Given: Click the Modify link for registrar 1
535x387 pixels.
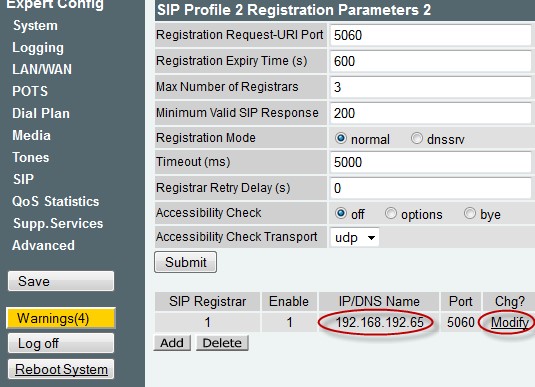Looking at the screenshot, I should (510, 322).
